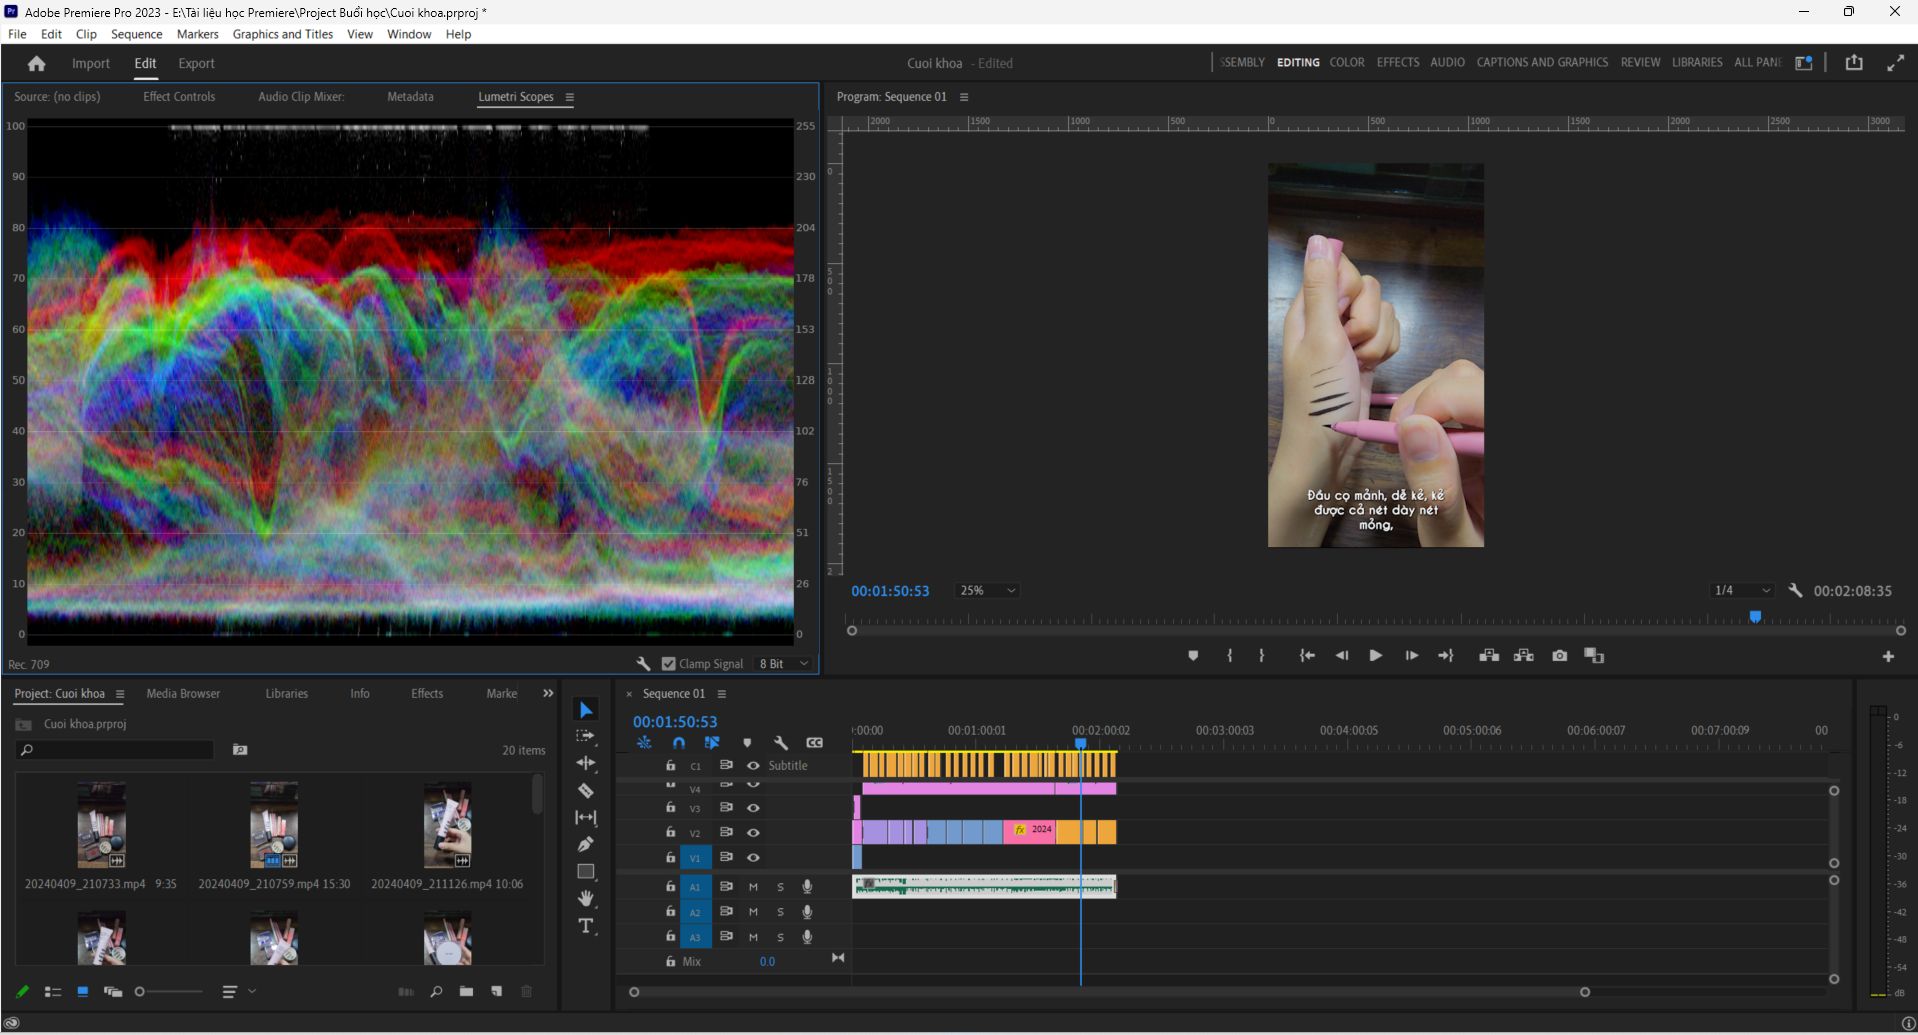The width and height of the screenshot is (1918, 1035).
Task: Click Add Marker in Program monitor
Action: [1193, 656]
